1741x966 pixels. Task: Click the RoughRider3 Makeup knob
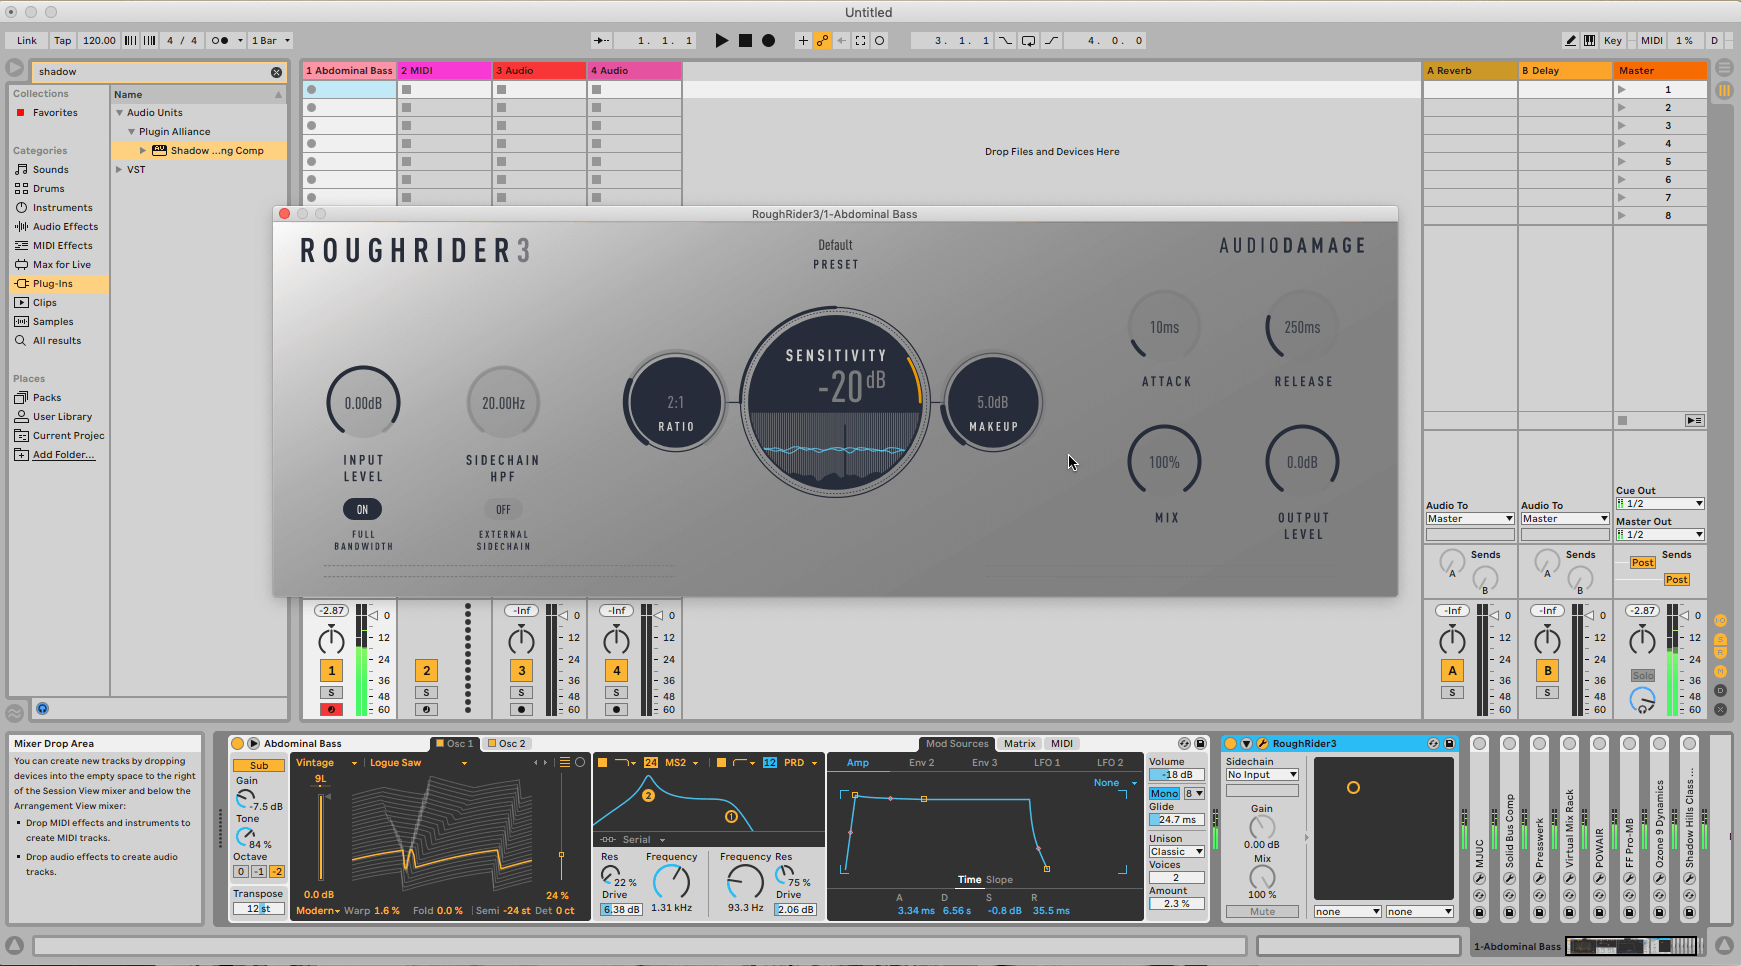click(x=993, y=403)
